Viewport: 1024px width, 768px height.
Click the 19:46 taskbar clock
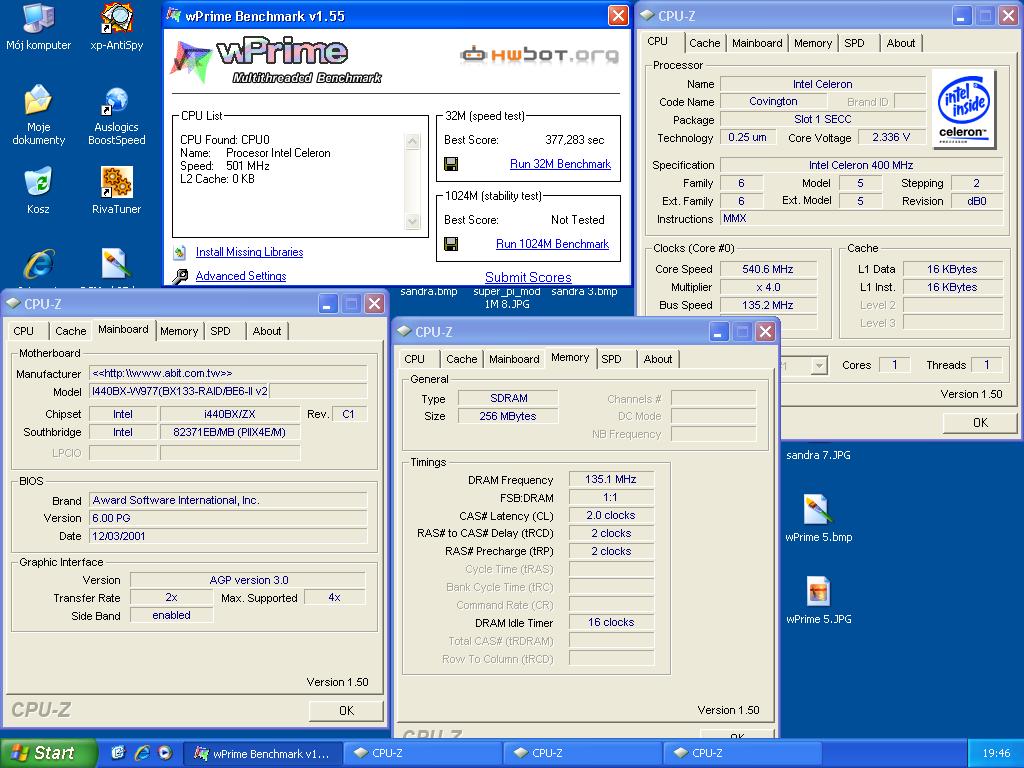tap(996, 753)
